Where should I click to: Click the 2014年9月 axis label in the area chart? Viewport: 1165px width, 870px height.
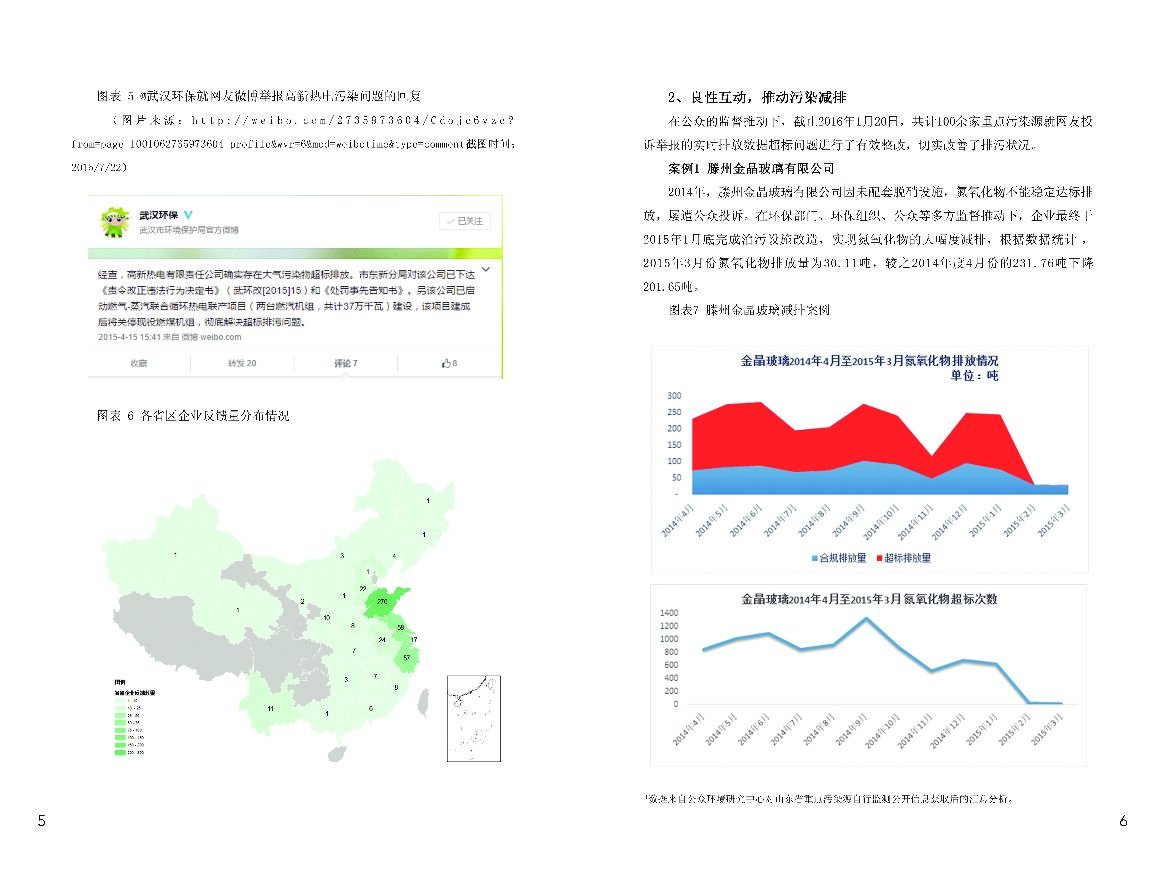pos(848,520)
